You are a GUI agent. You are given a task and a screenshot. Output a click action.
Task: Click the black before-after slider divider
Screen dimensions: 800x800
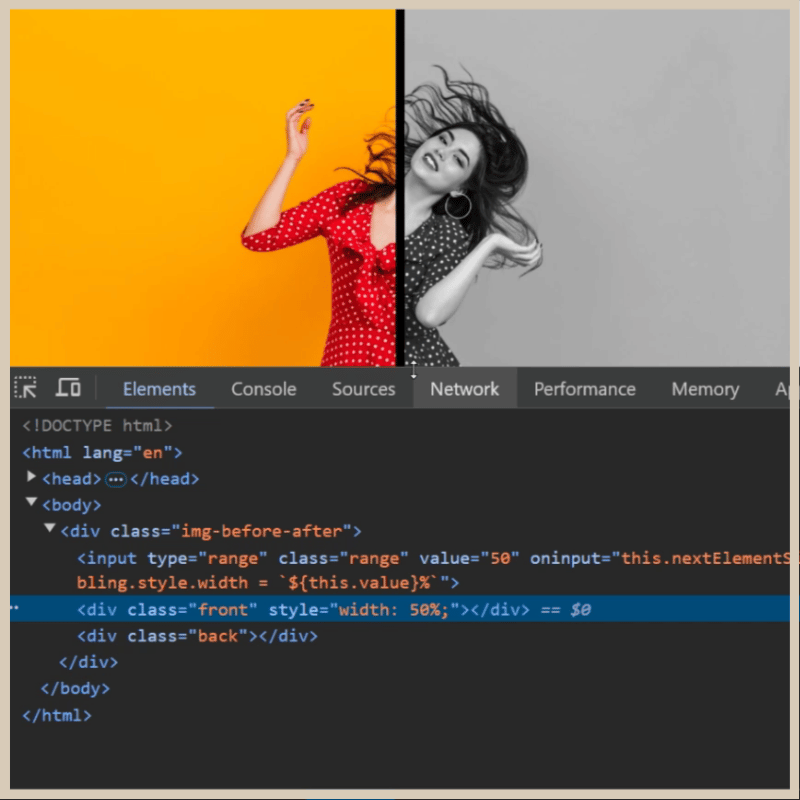pyautogui.click(x=401, y=188)
